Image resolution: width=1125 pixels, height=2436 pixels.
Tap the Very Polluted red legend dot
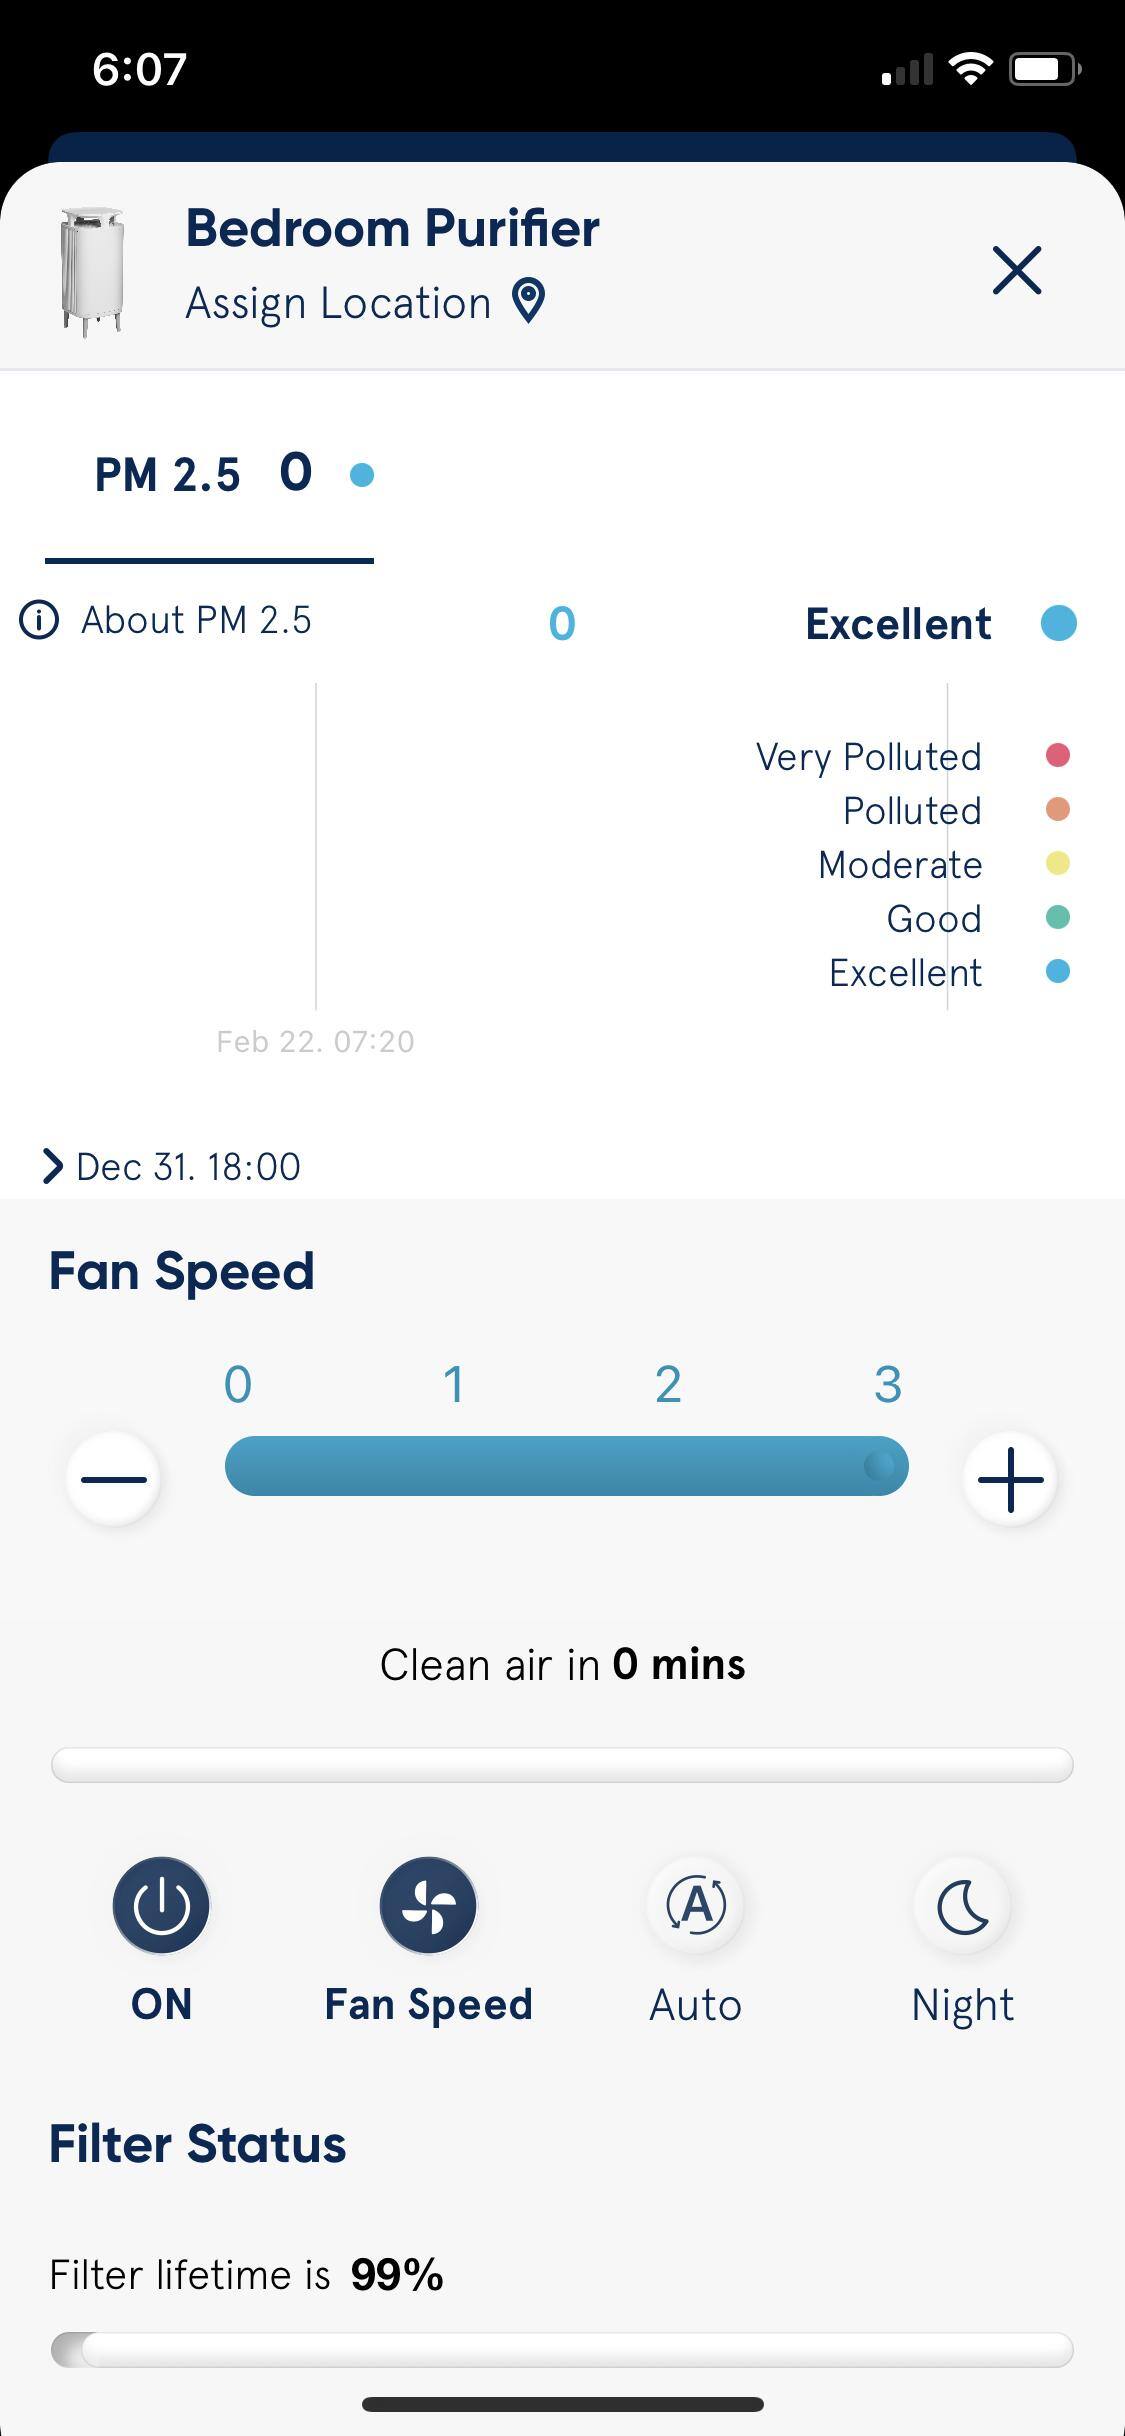[x=1058, y=755]
